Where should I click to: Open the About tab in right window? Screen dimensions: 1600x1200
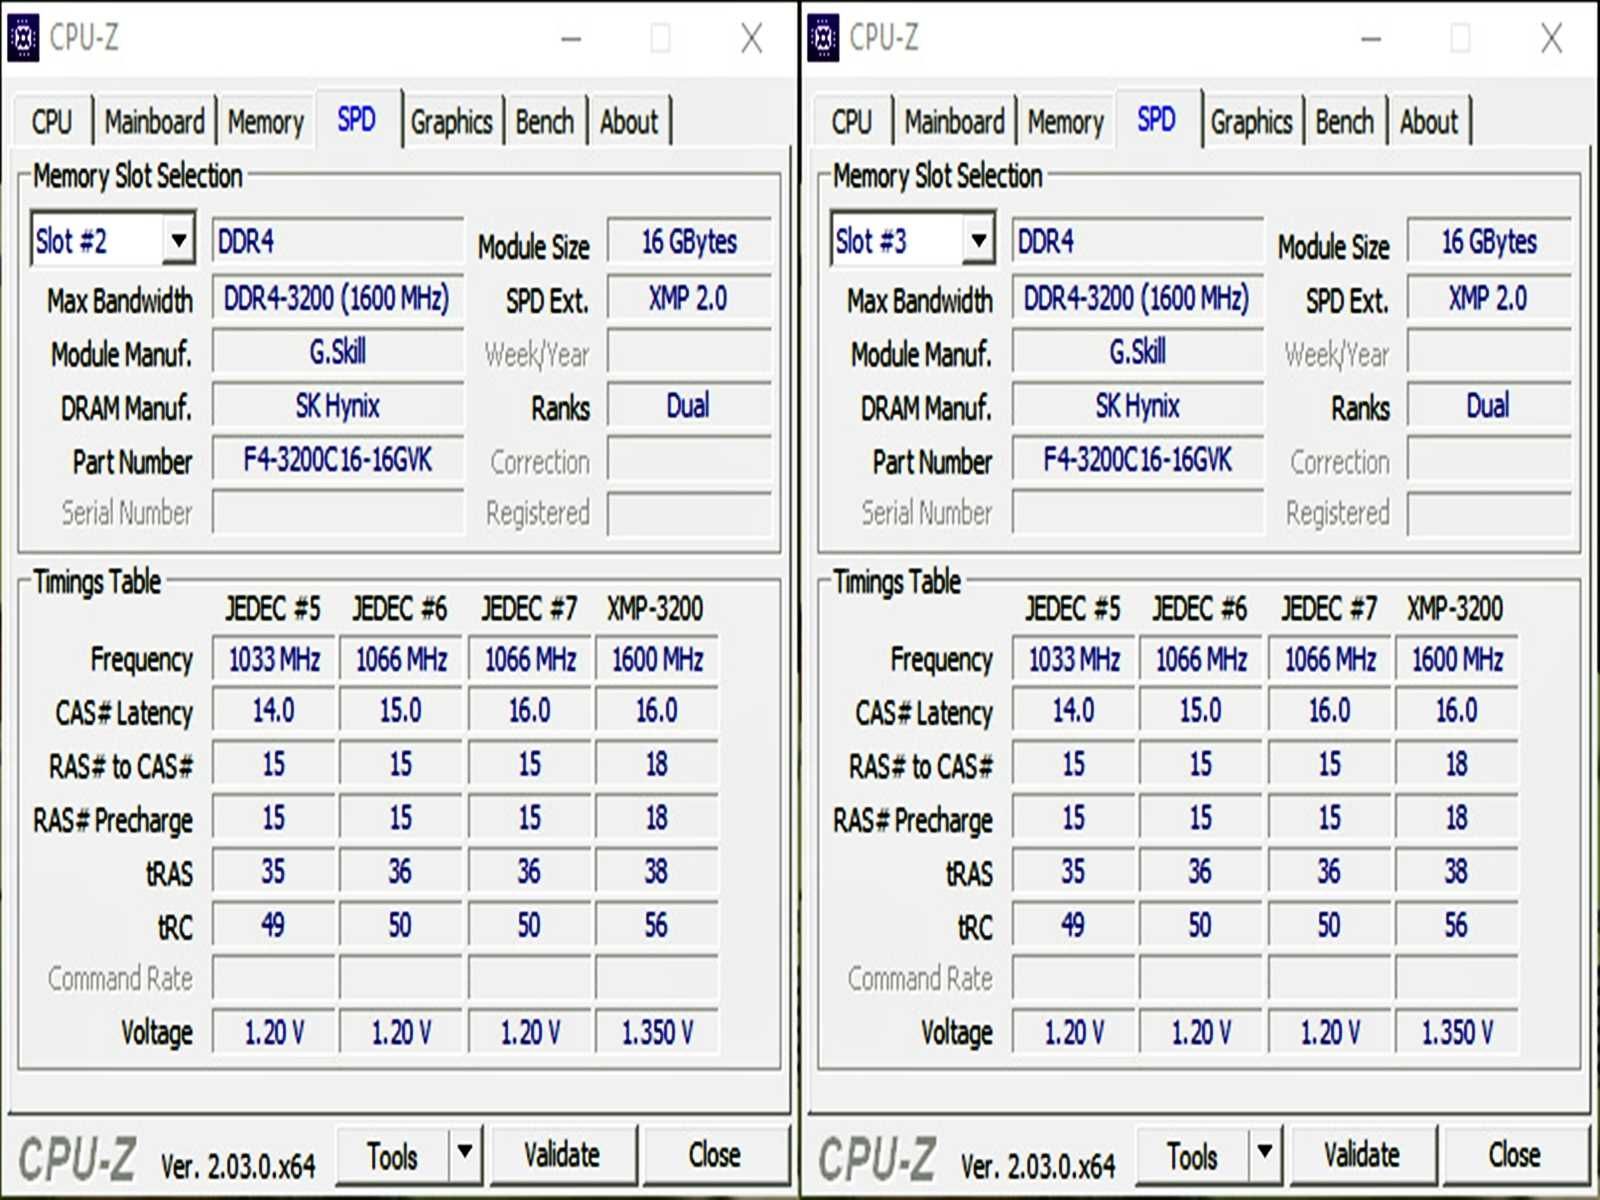(1429, 122)
